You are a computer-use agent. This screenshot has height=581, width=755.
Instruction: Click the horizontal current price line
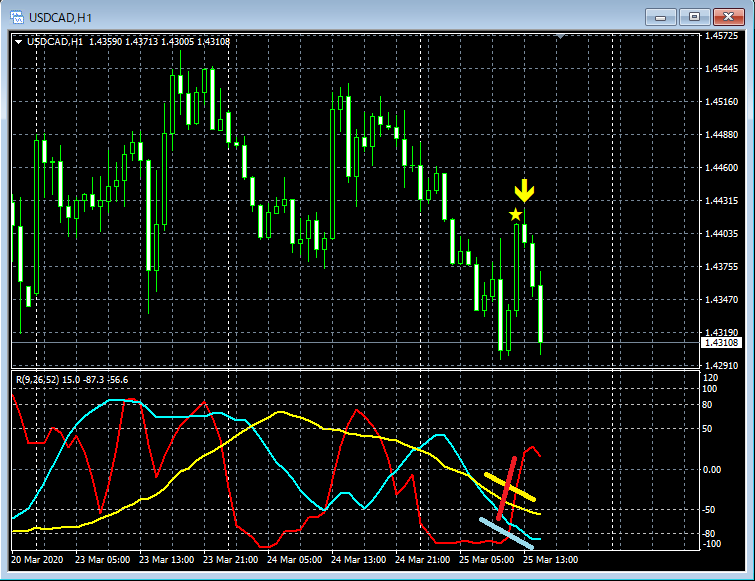355,343
